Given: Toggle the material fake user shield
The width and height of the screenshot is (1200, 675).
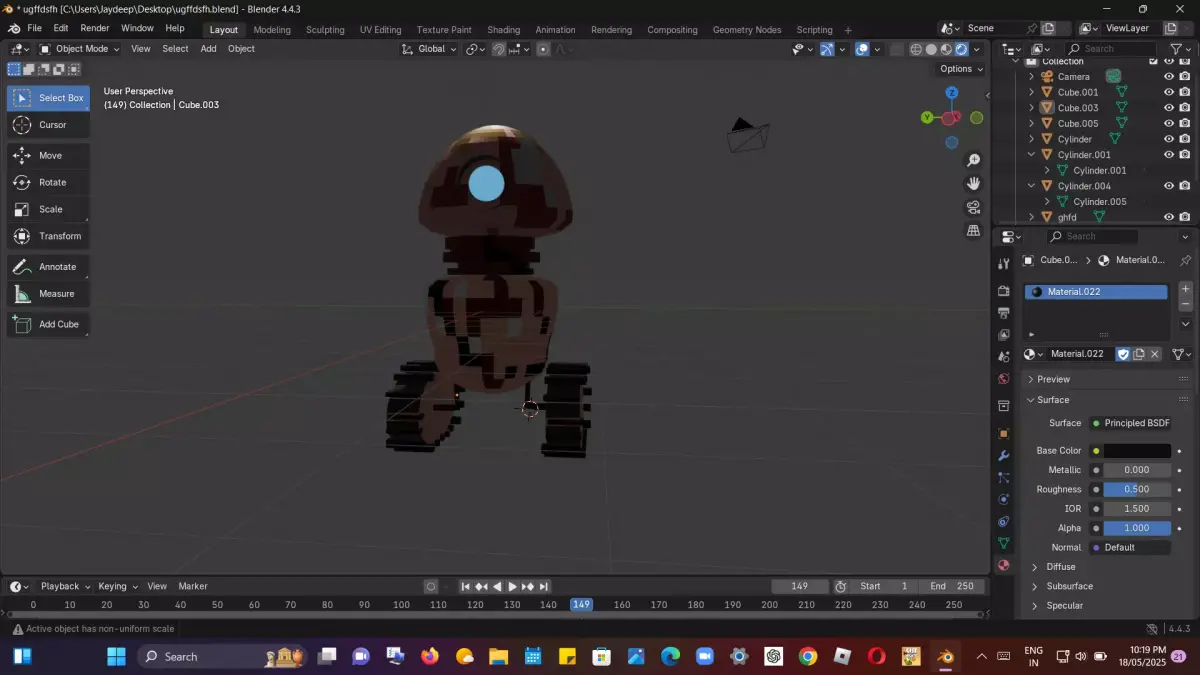Looking at the screenshot, I should [1123, 354].
